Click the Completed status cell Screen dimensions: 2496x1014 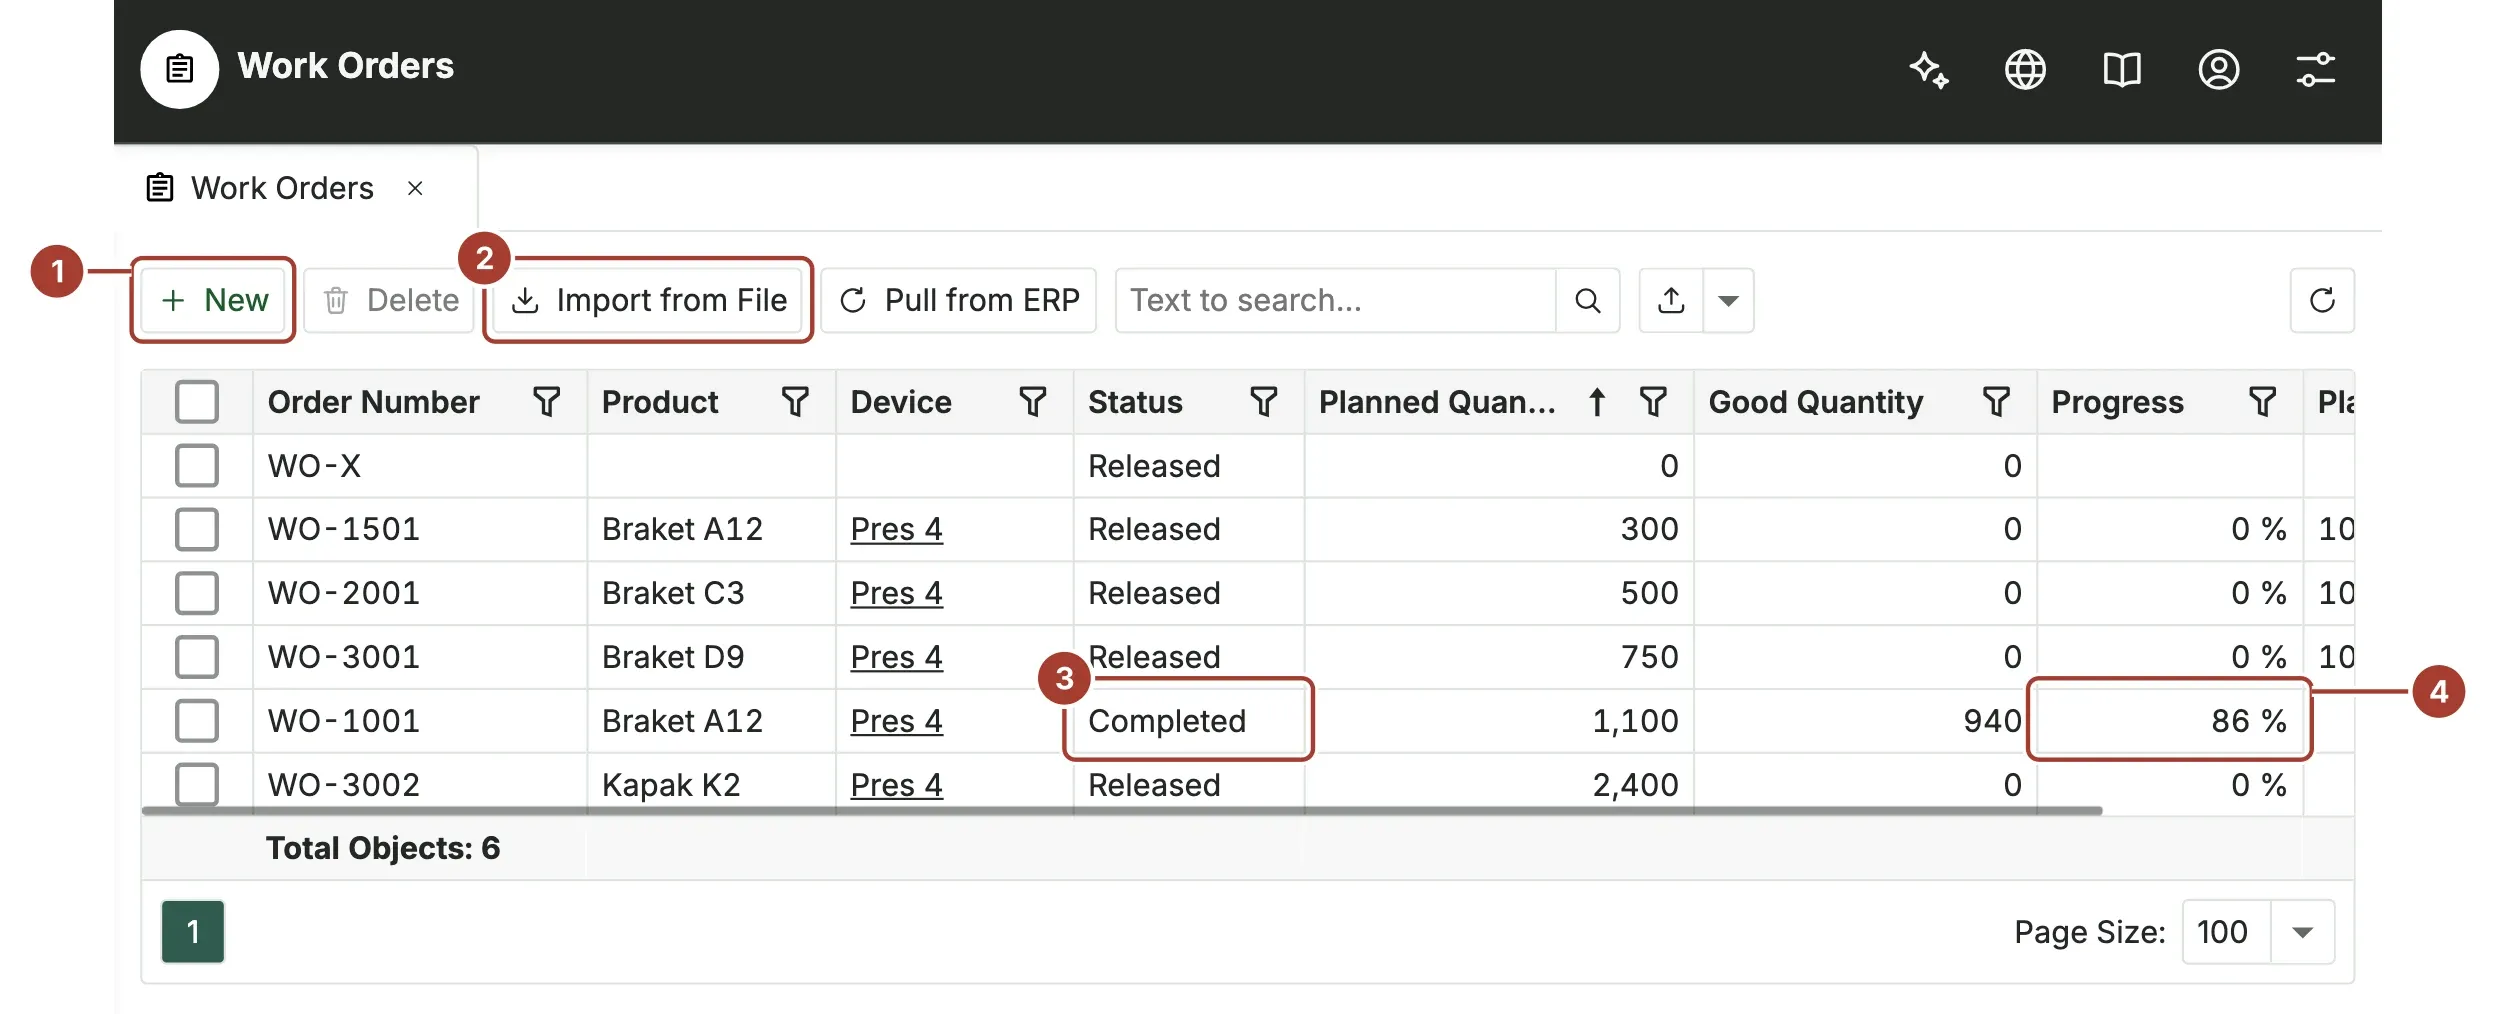1189,721
